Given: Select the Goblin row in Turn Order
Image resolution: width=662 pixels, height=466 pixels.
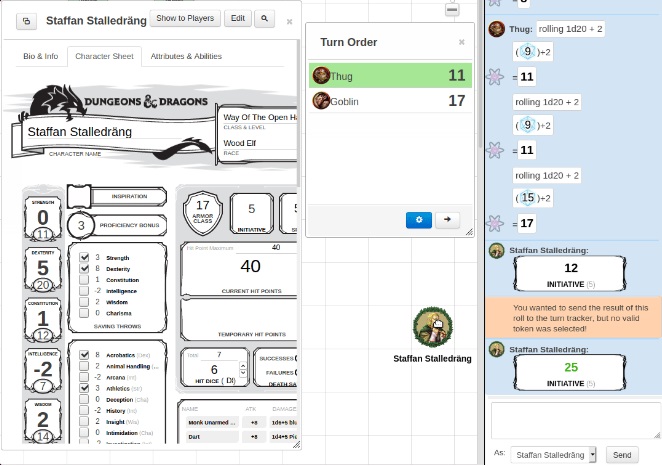Looking at the screenshot, I should 390,101.
